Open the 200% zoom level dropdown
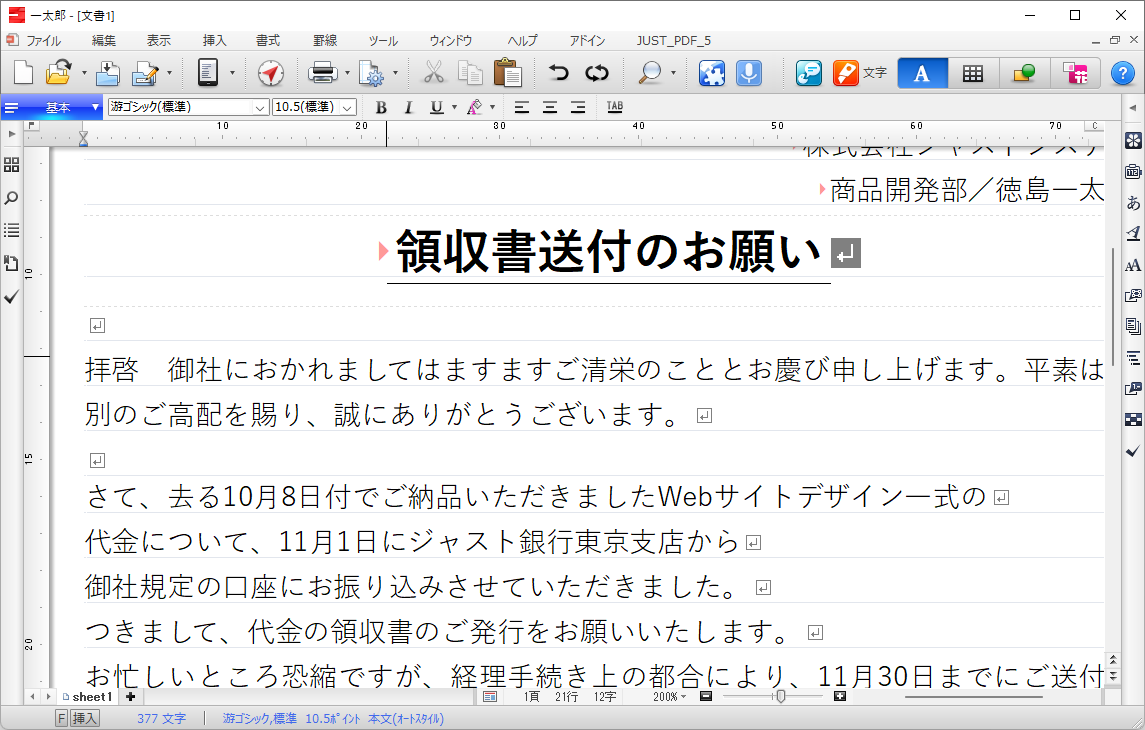This screenshot has height=730, width=1145. coord(669,697)
